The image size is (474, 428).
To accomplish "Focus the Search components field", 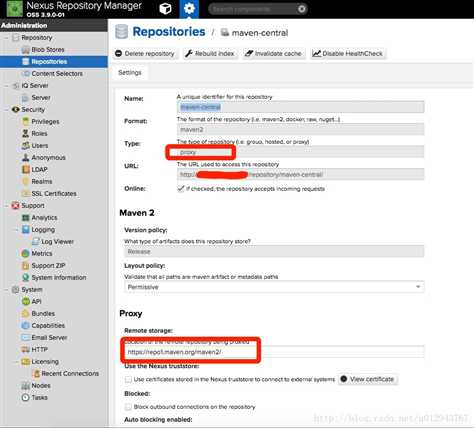I will 257,9.
